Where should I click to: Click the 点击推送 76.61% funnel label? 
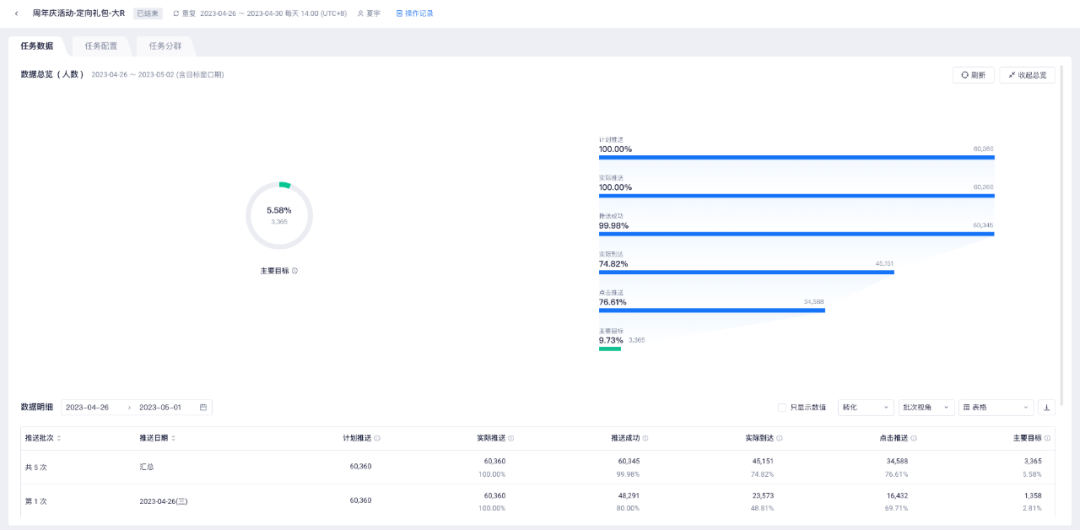tap(613, 298)
